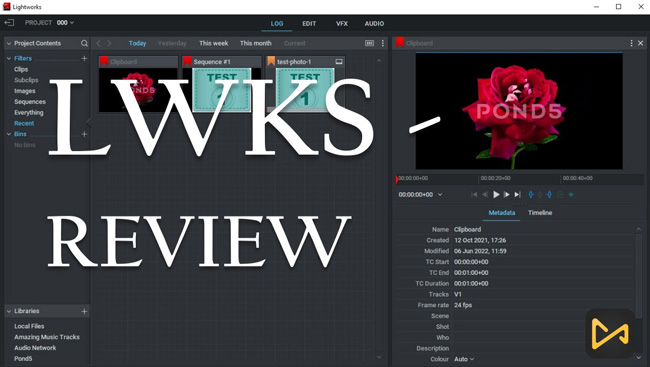Click the orange flag on test-photo-1
This screenshot has height=367, width=650.
point(271,61)
